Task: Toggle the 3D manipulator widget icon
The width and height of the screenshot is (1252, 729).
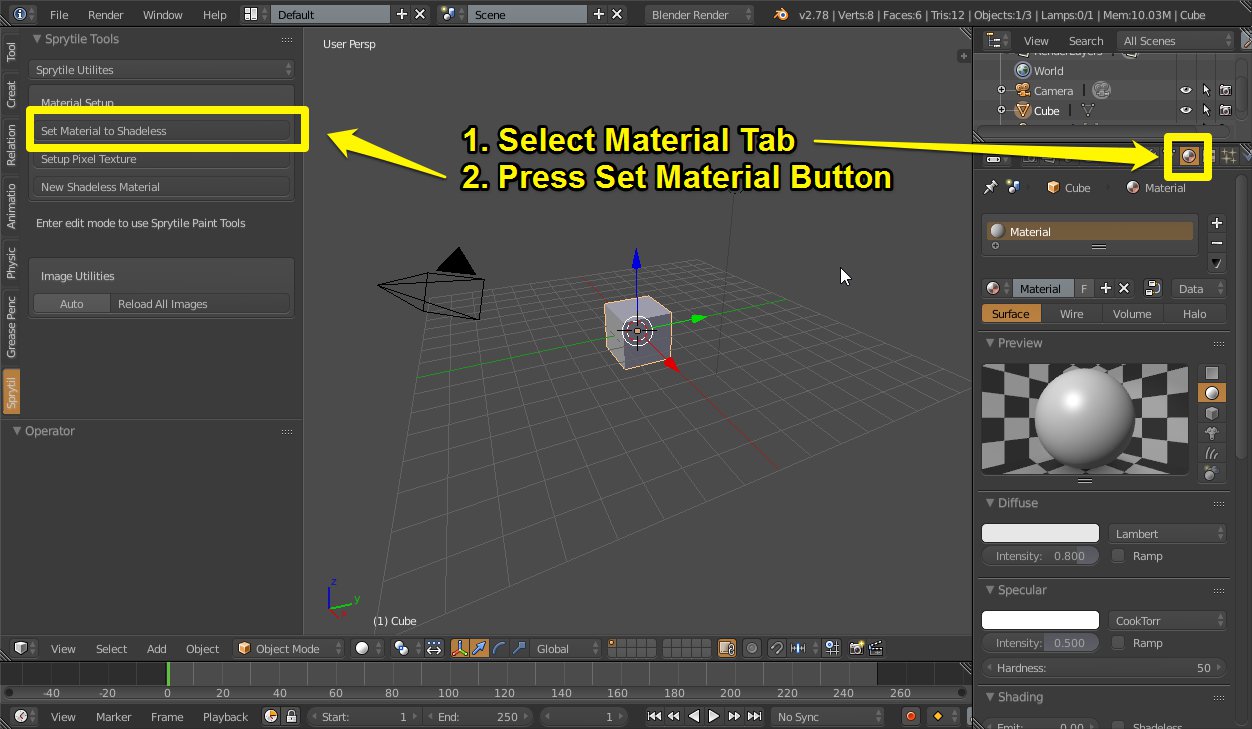Action: (460, 648)
